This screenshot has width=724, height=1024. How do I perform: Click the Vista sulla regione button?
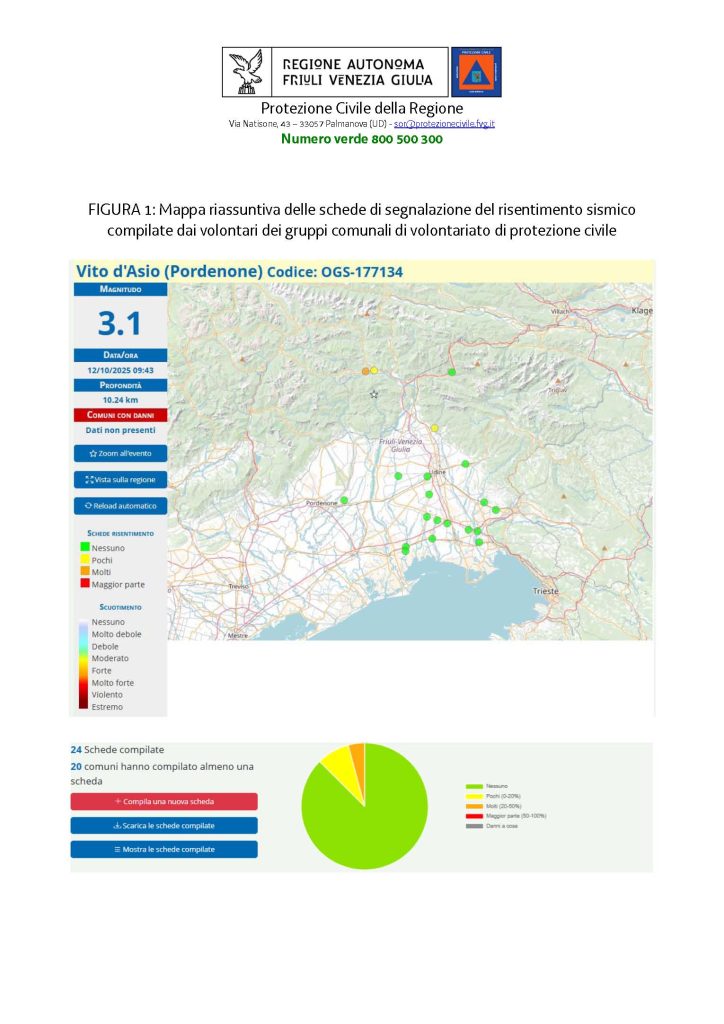click(120, 479)
